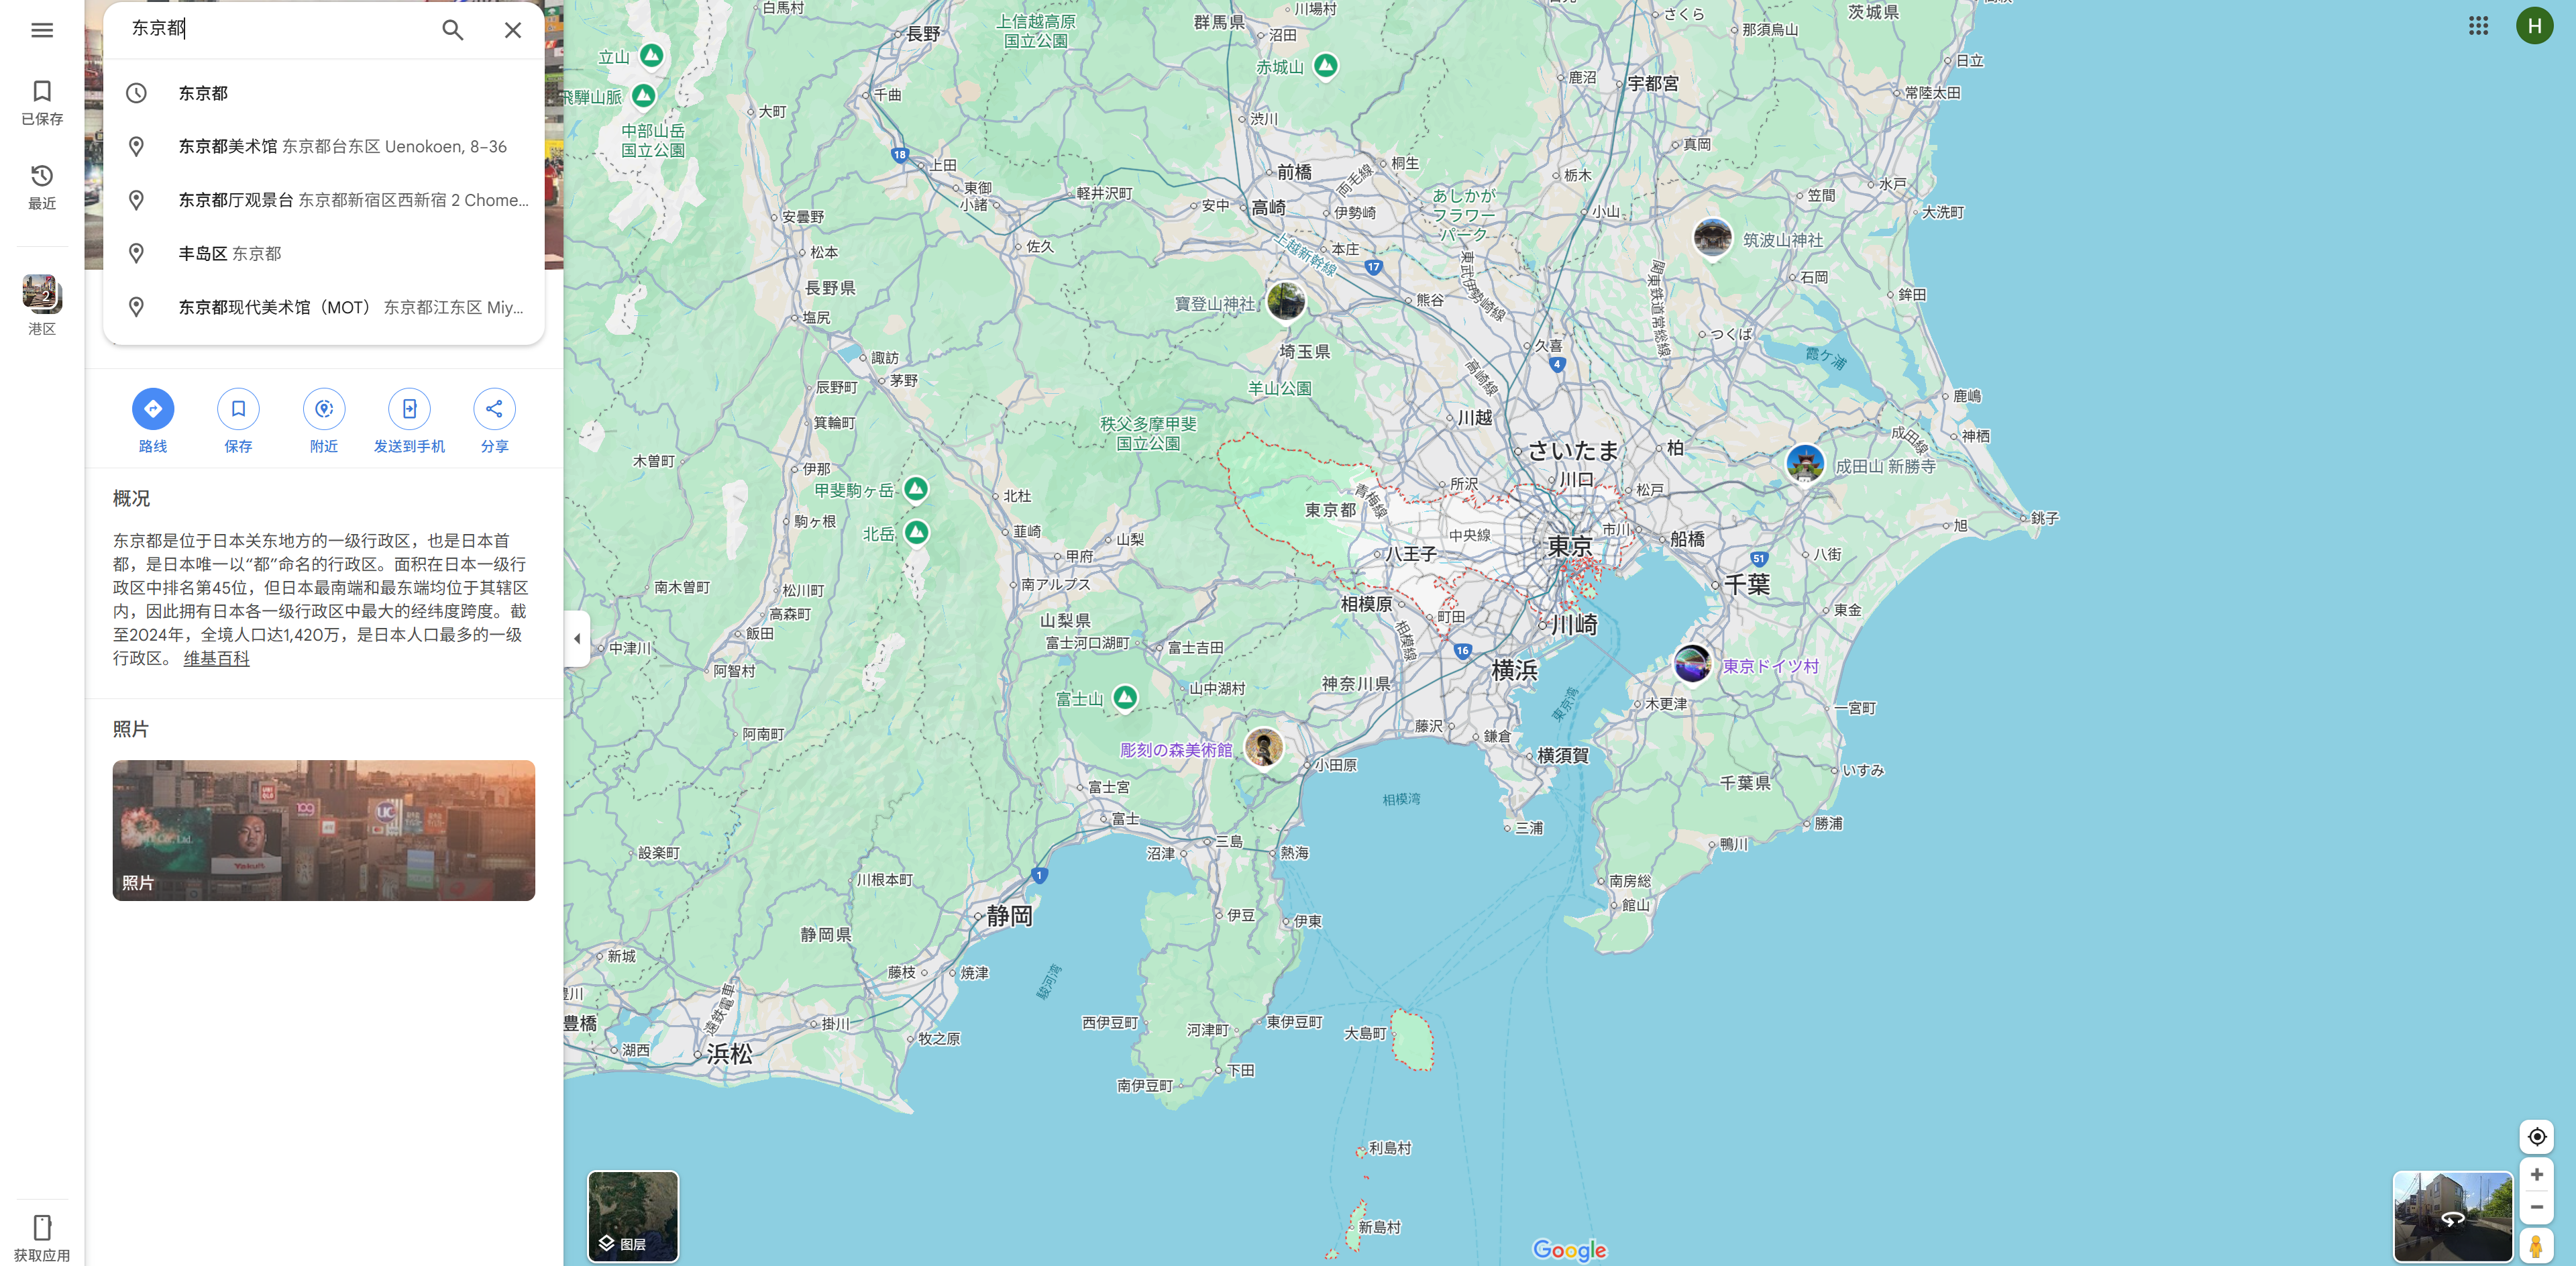Click the 宇都宮 city label
2576x1266 pixels.
tap(1654, 84)
